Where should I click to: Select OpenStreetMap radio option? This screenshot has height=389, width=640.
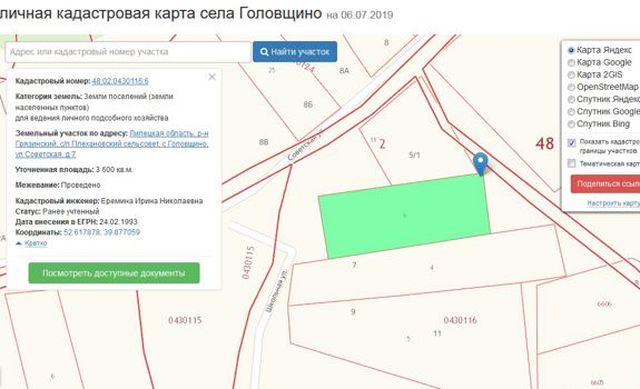[571, 87]
